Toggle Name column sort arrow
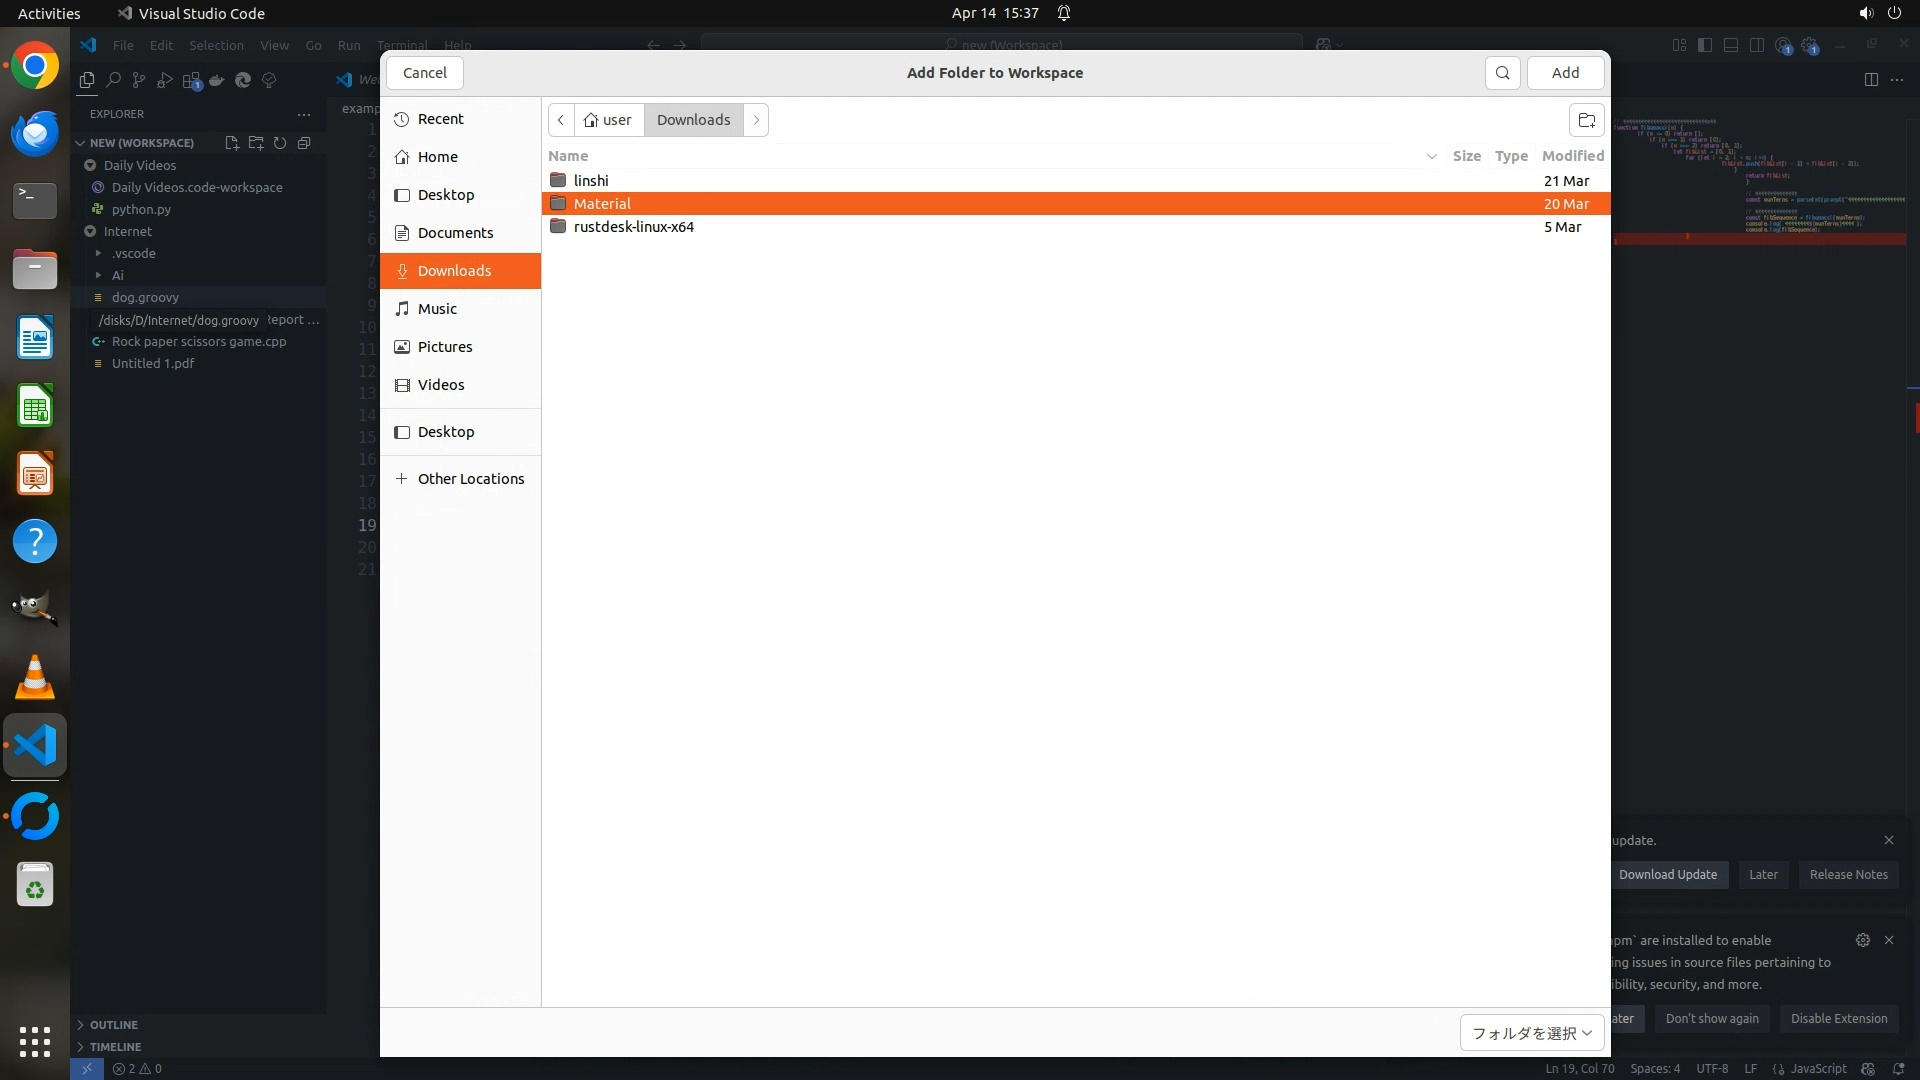This screenshot has width=1920, height=1080. (x=1431, y=156)
